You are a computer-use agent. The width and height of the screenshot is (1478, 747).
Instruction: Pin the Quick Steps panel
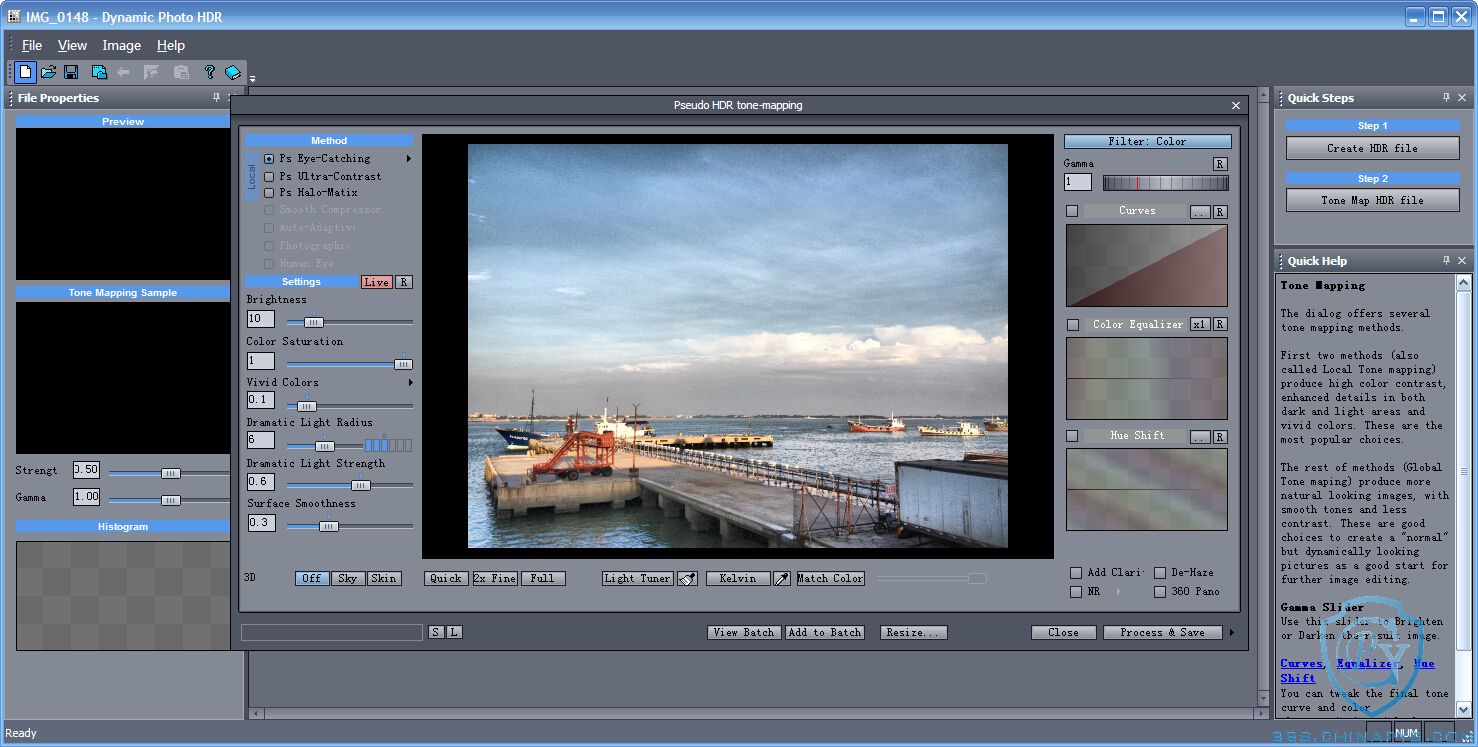coord(1446,97)
